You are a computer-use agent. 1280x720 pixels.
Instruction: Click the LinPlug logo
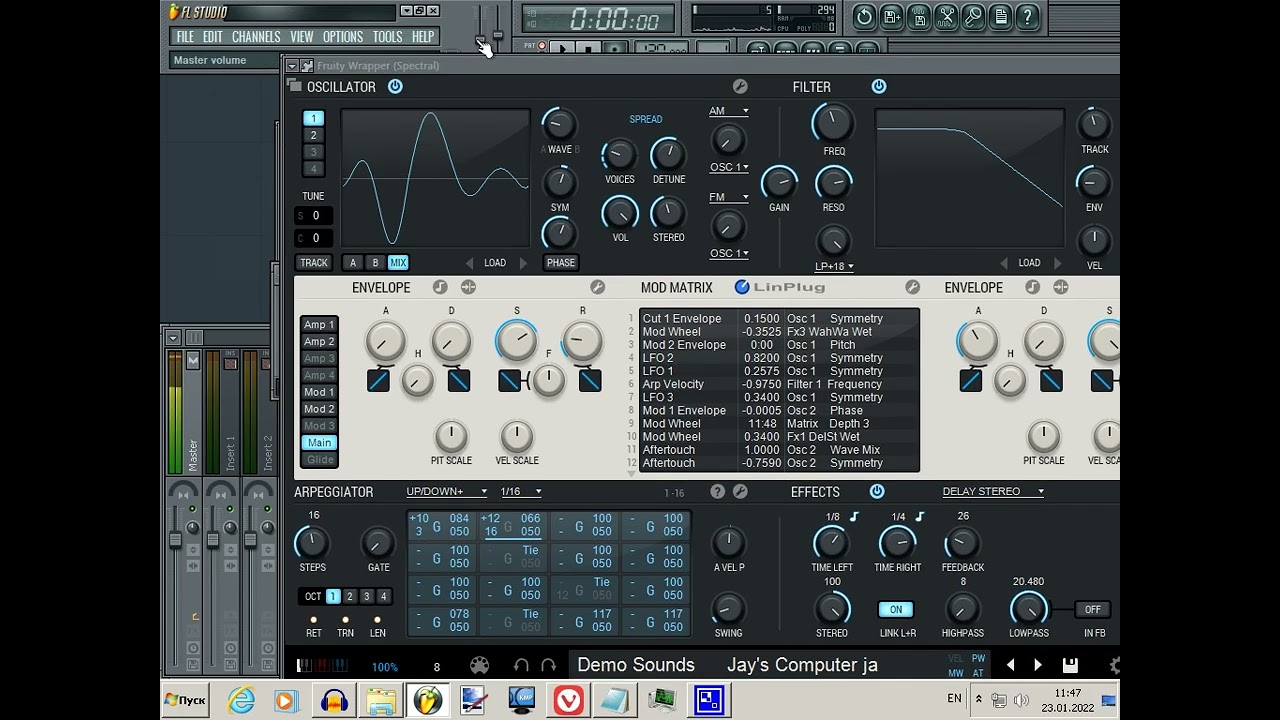tap(780, 288)
